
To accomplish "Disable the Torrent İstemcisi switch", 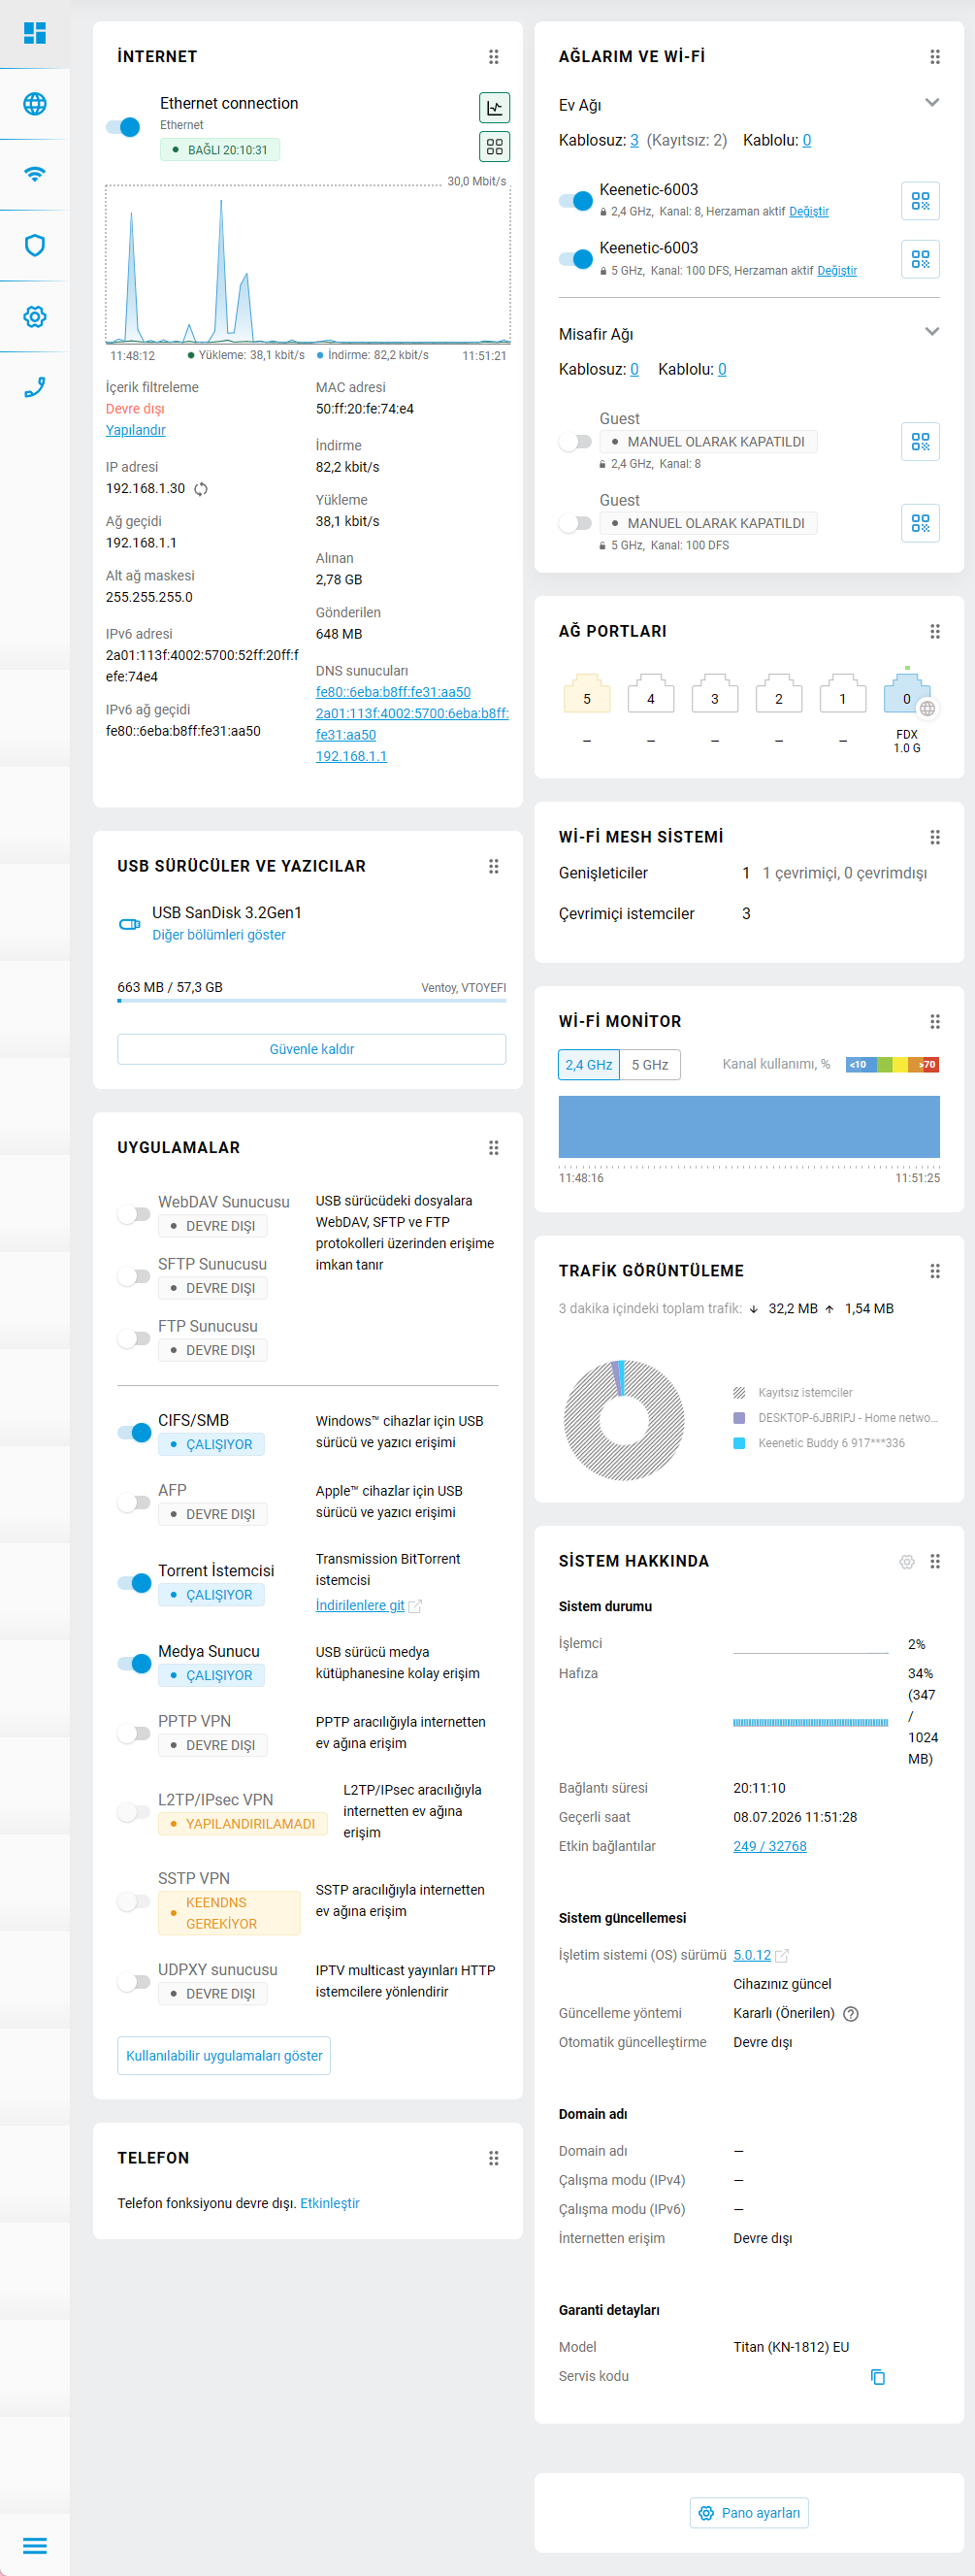I will coord(134,1582).
